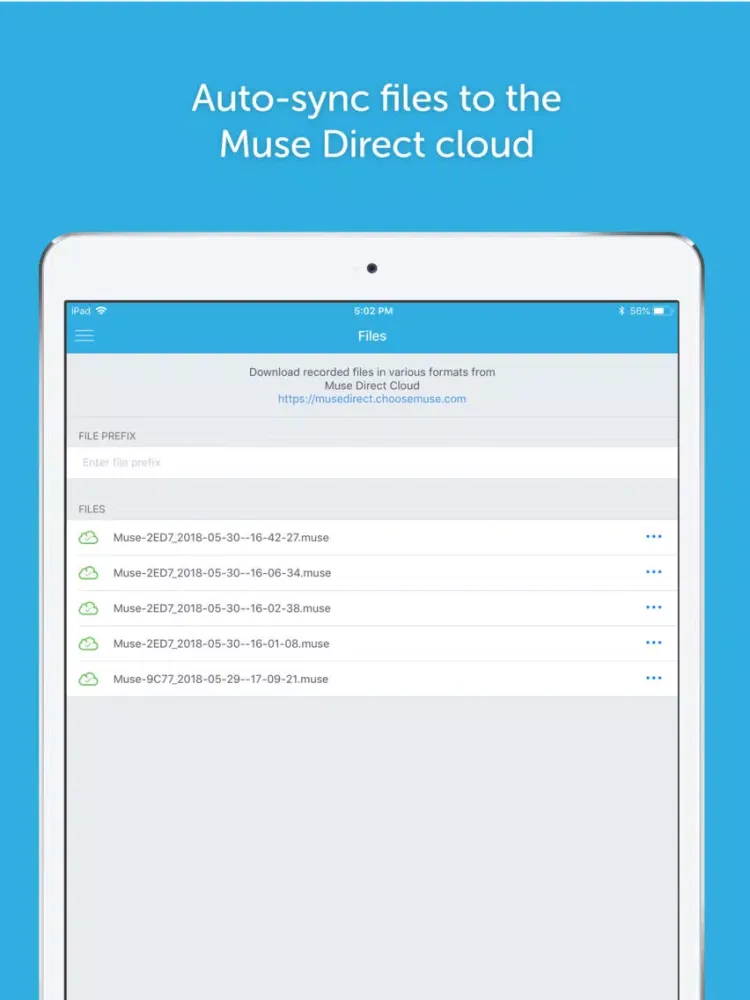Select file Muse-2ED7_2018-05-30--16-06-34.muse
Image resolution: width=750 pixels, height=1000 pixels.
372,573
